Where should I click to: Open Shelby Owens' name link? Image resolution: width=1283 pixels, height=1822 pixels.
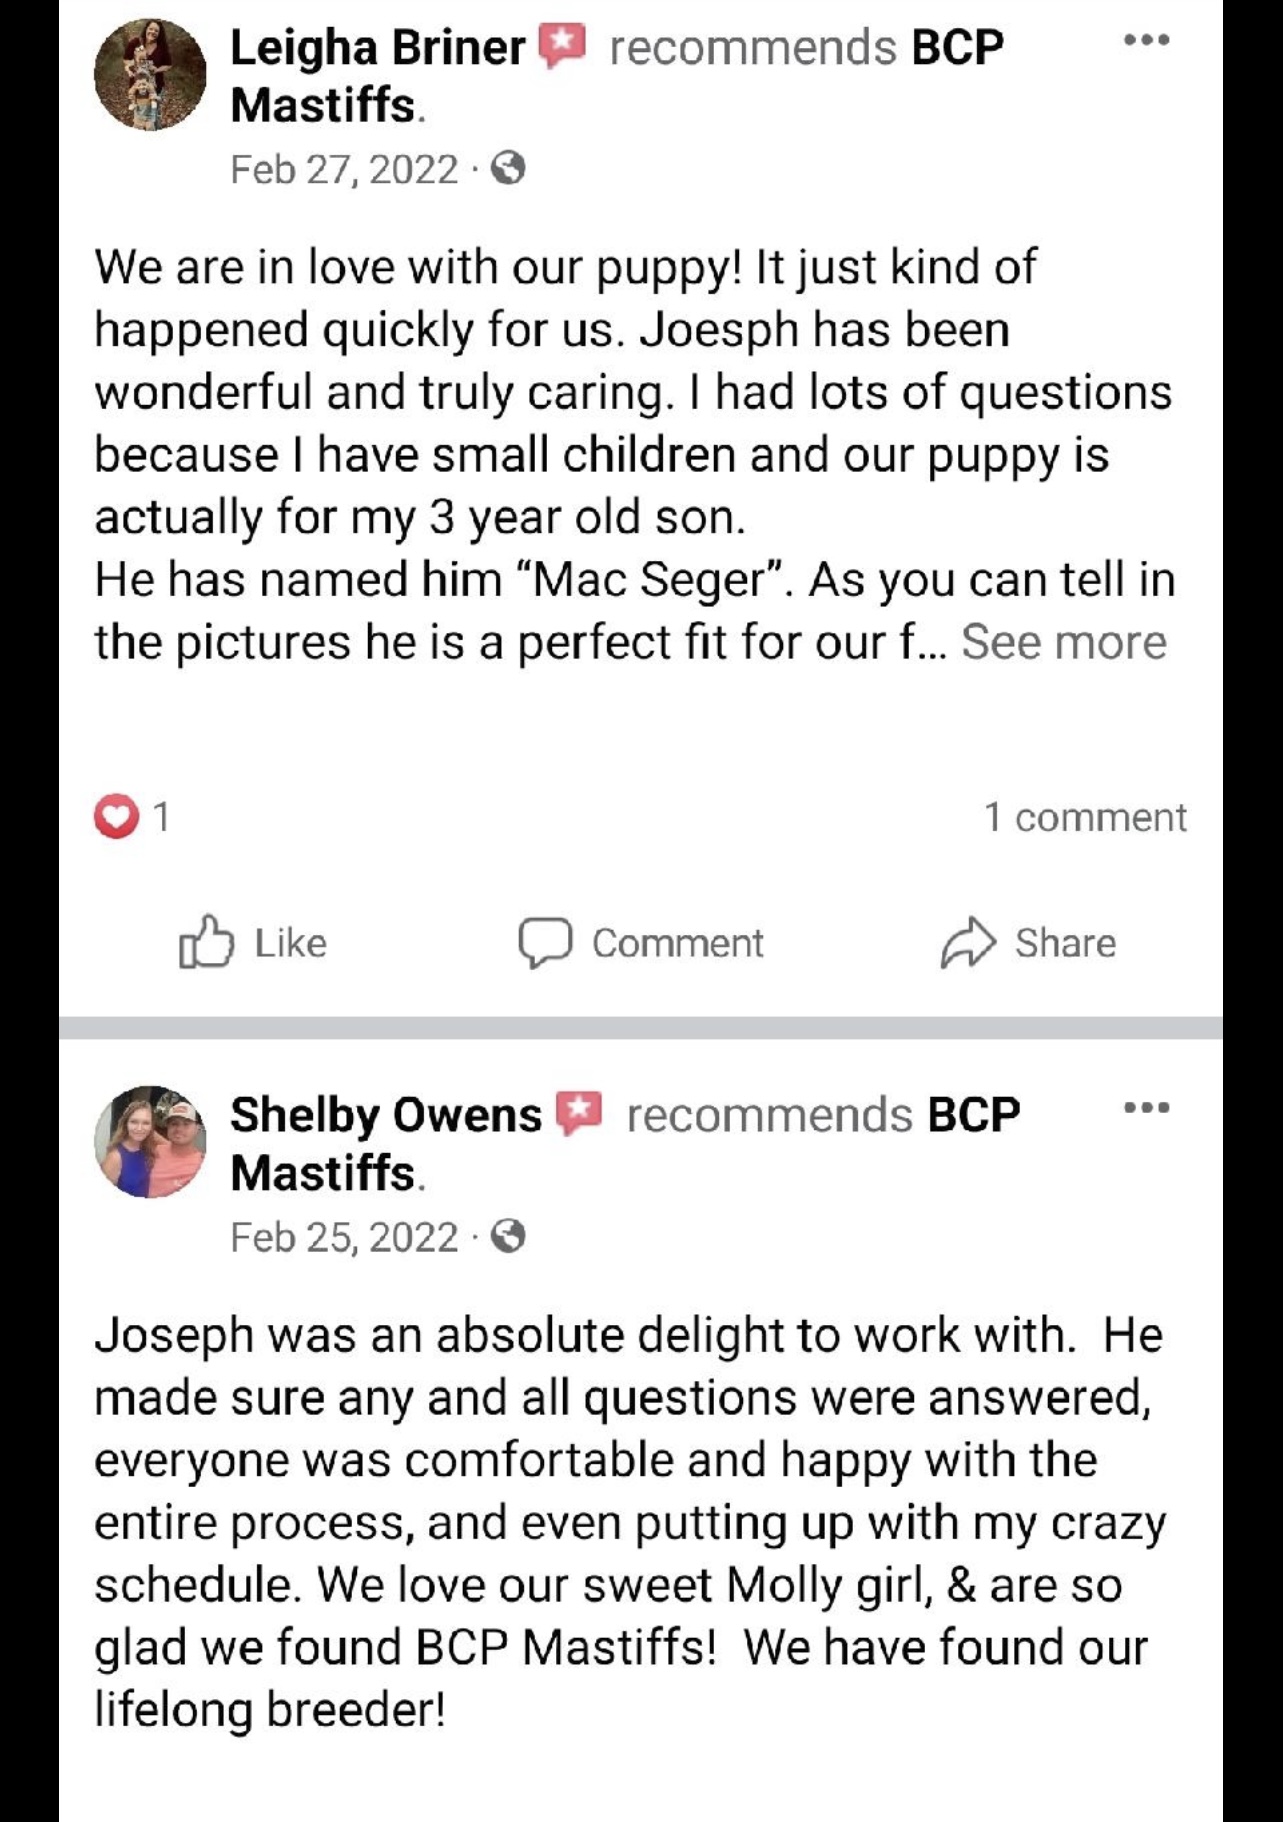(386, 1115)
